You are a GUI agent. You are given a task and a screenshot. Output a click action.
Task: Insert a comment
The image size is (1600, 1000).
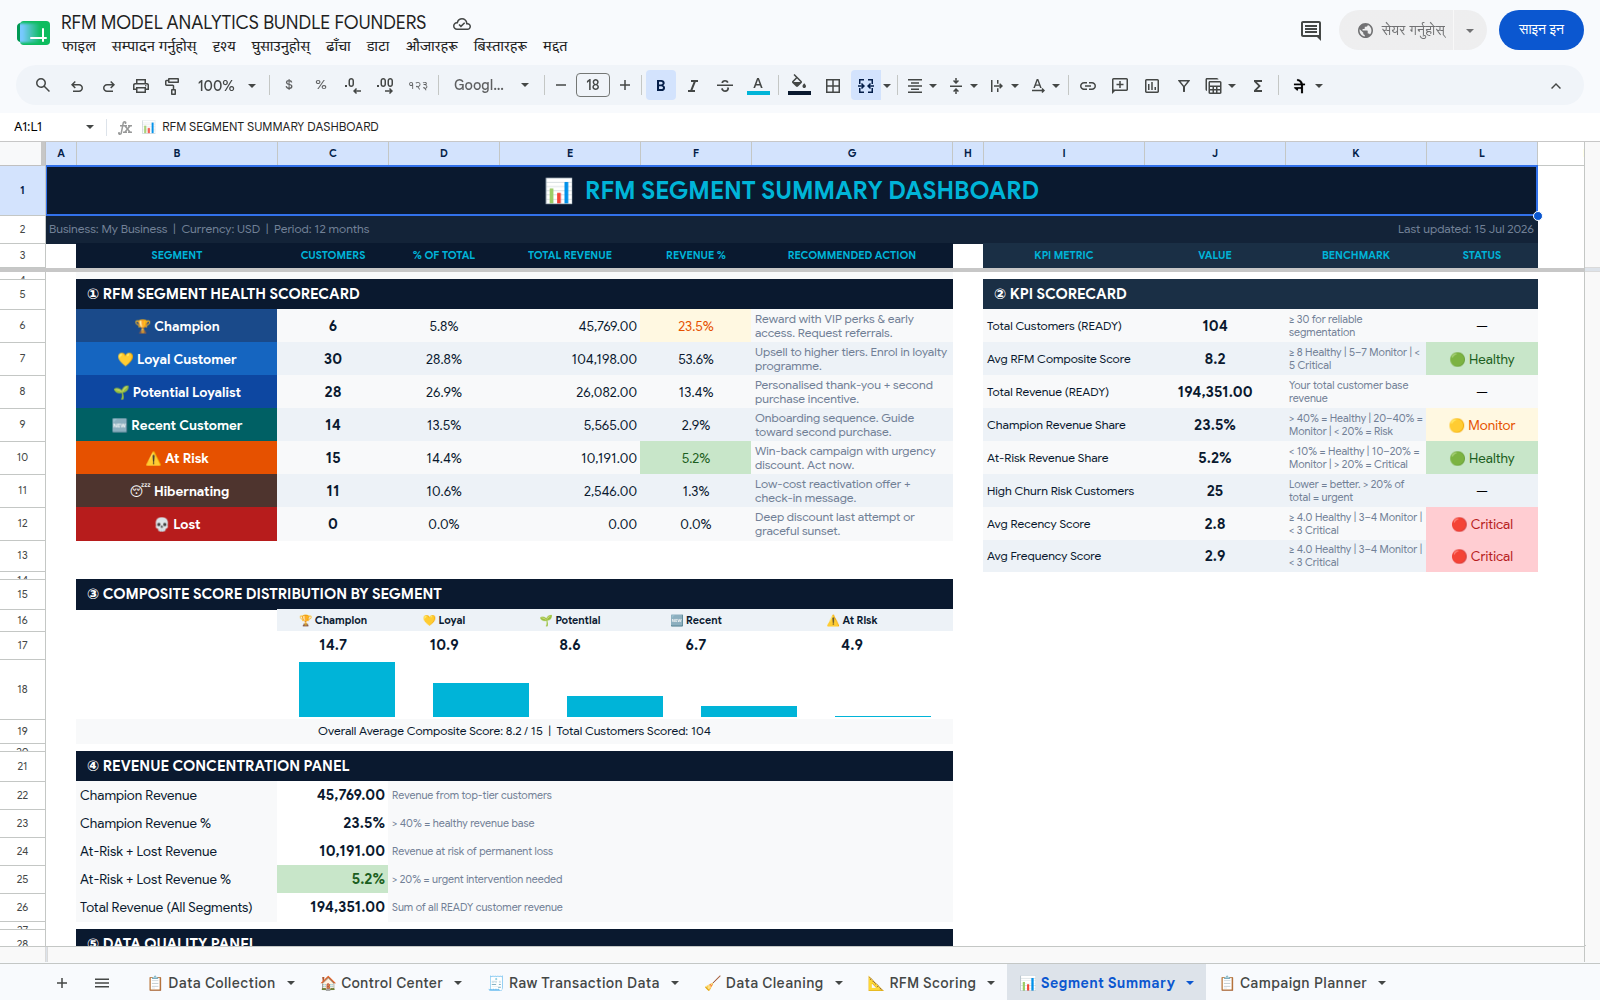pos(1120,86)
